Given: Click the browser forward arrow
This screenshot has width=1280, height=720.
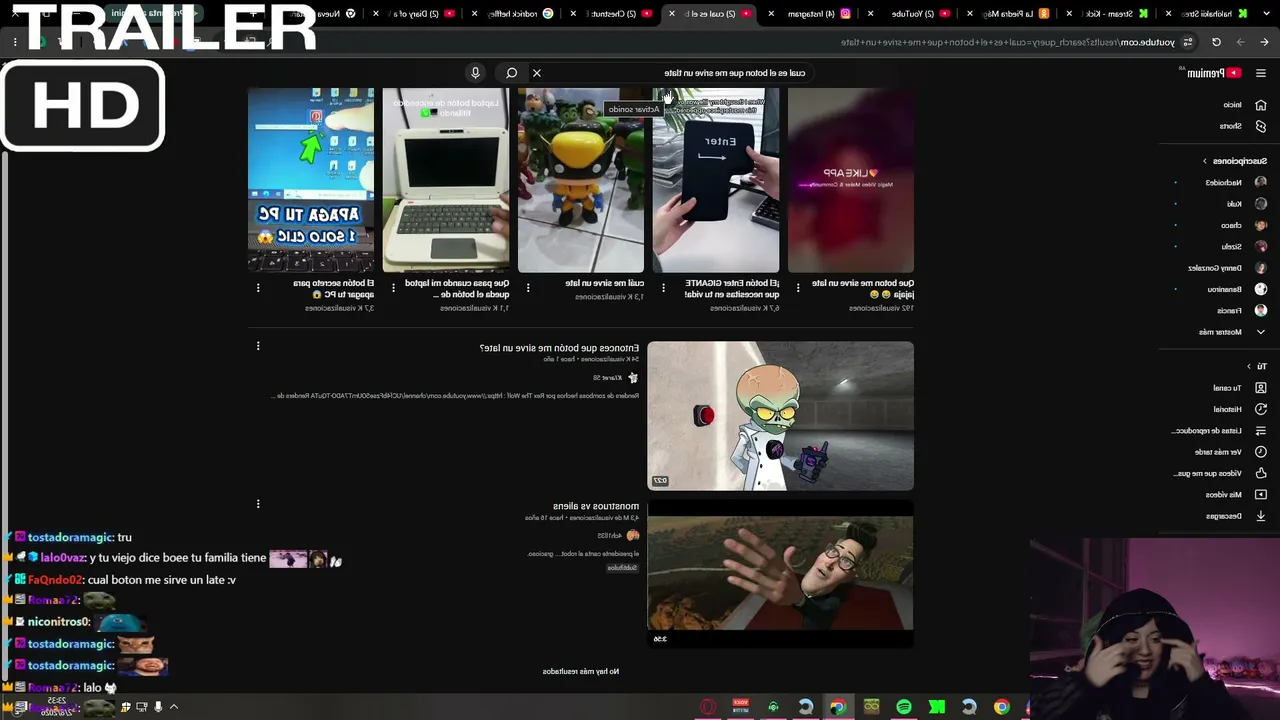Looking at the screenshot, I should click(x=1240, y=42).
